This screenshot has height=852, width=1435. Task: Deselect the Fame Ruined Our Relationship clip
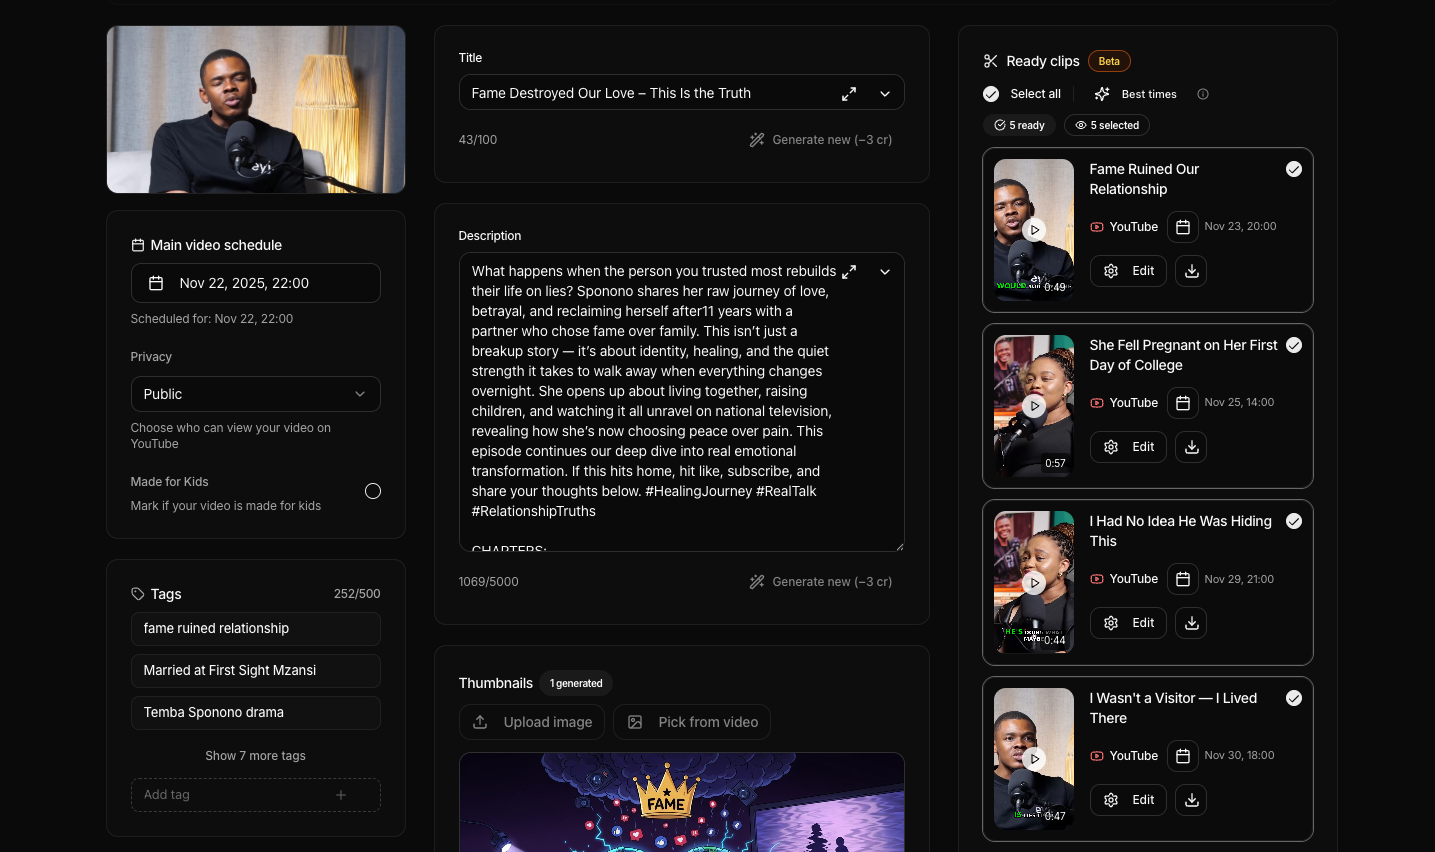tap(1293, 169)
